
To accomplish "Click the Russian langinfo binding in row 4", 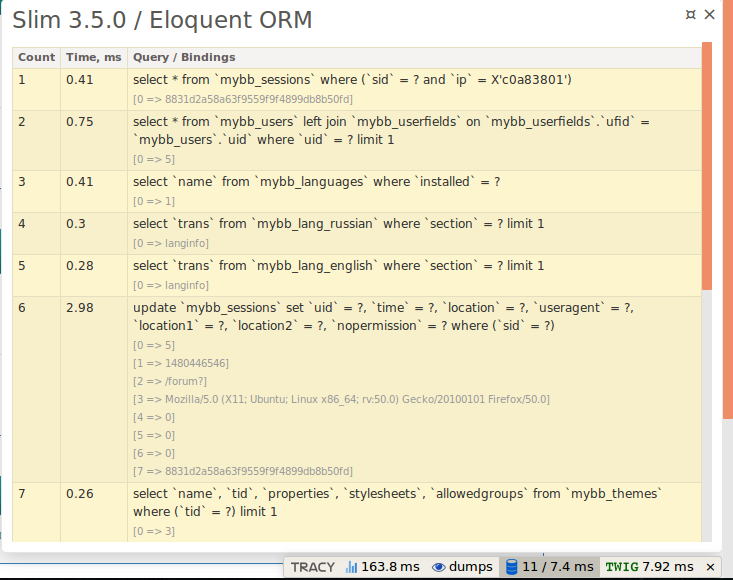I will click(x=171, y=243).
